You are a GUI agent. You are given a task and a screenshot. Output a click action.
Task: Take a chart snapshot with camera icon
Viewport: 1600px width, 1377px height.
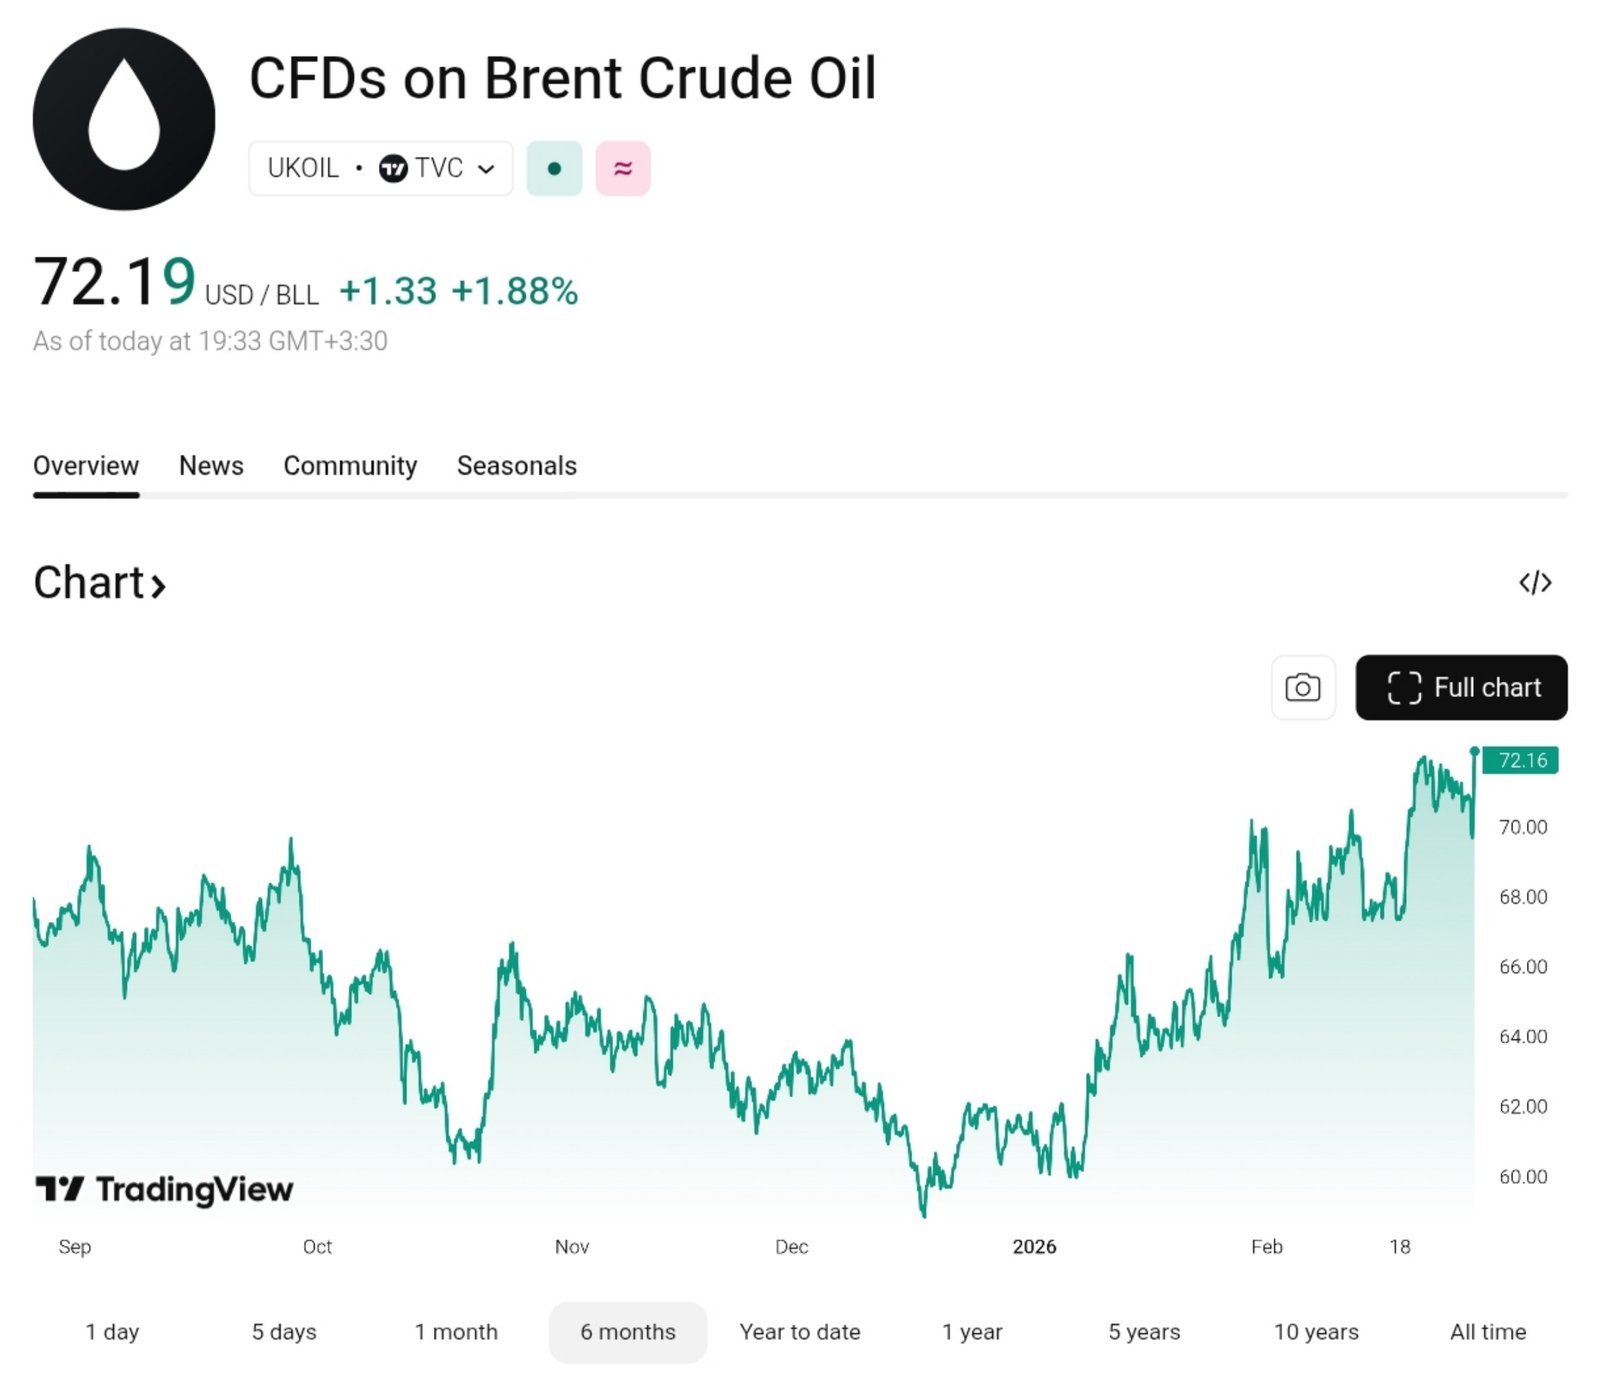tap(1302, 688)
